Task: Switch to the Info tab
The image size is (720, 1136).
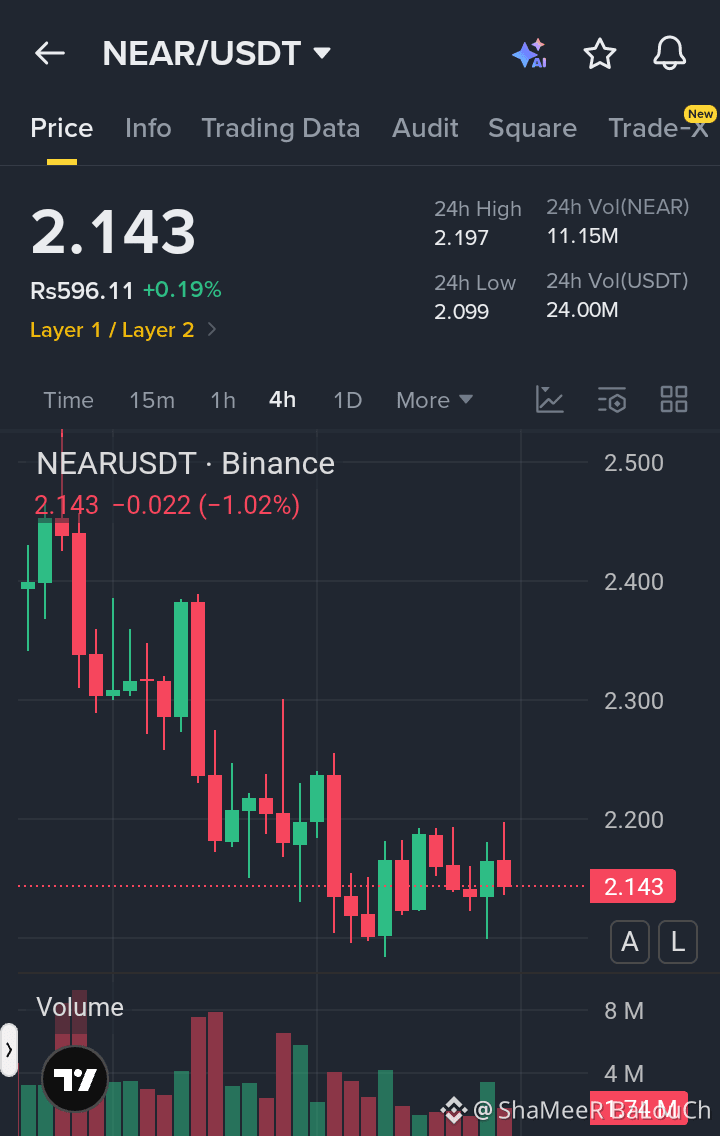Action: 148,128
